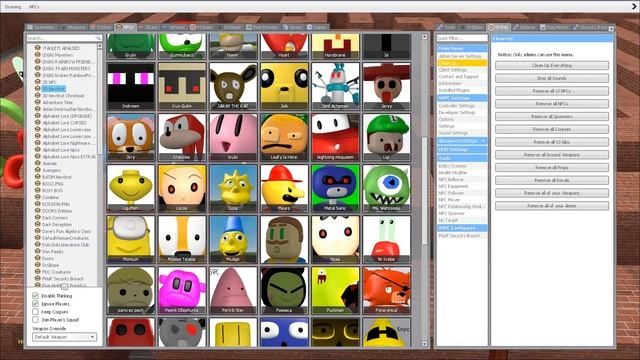Click Remove all Ground Weapons button
Screen dimensions: 640x360
[552, 155]
